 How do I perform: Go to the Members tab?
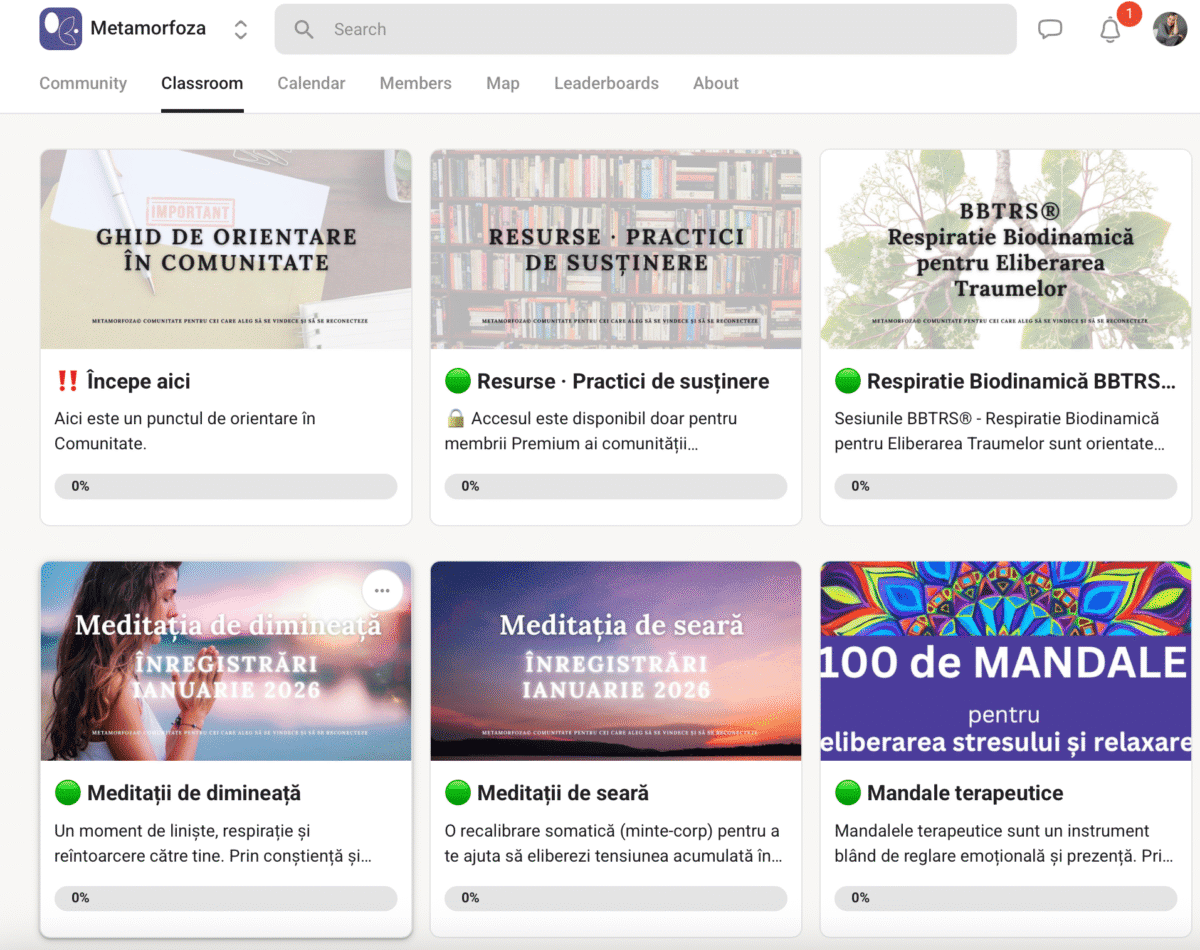415,83
